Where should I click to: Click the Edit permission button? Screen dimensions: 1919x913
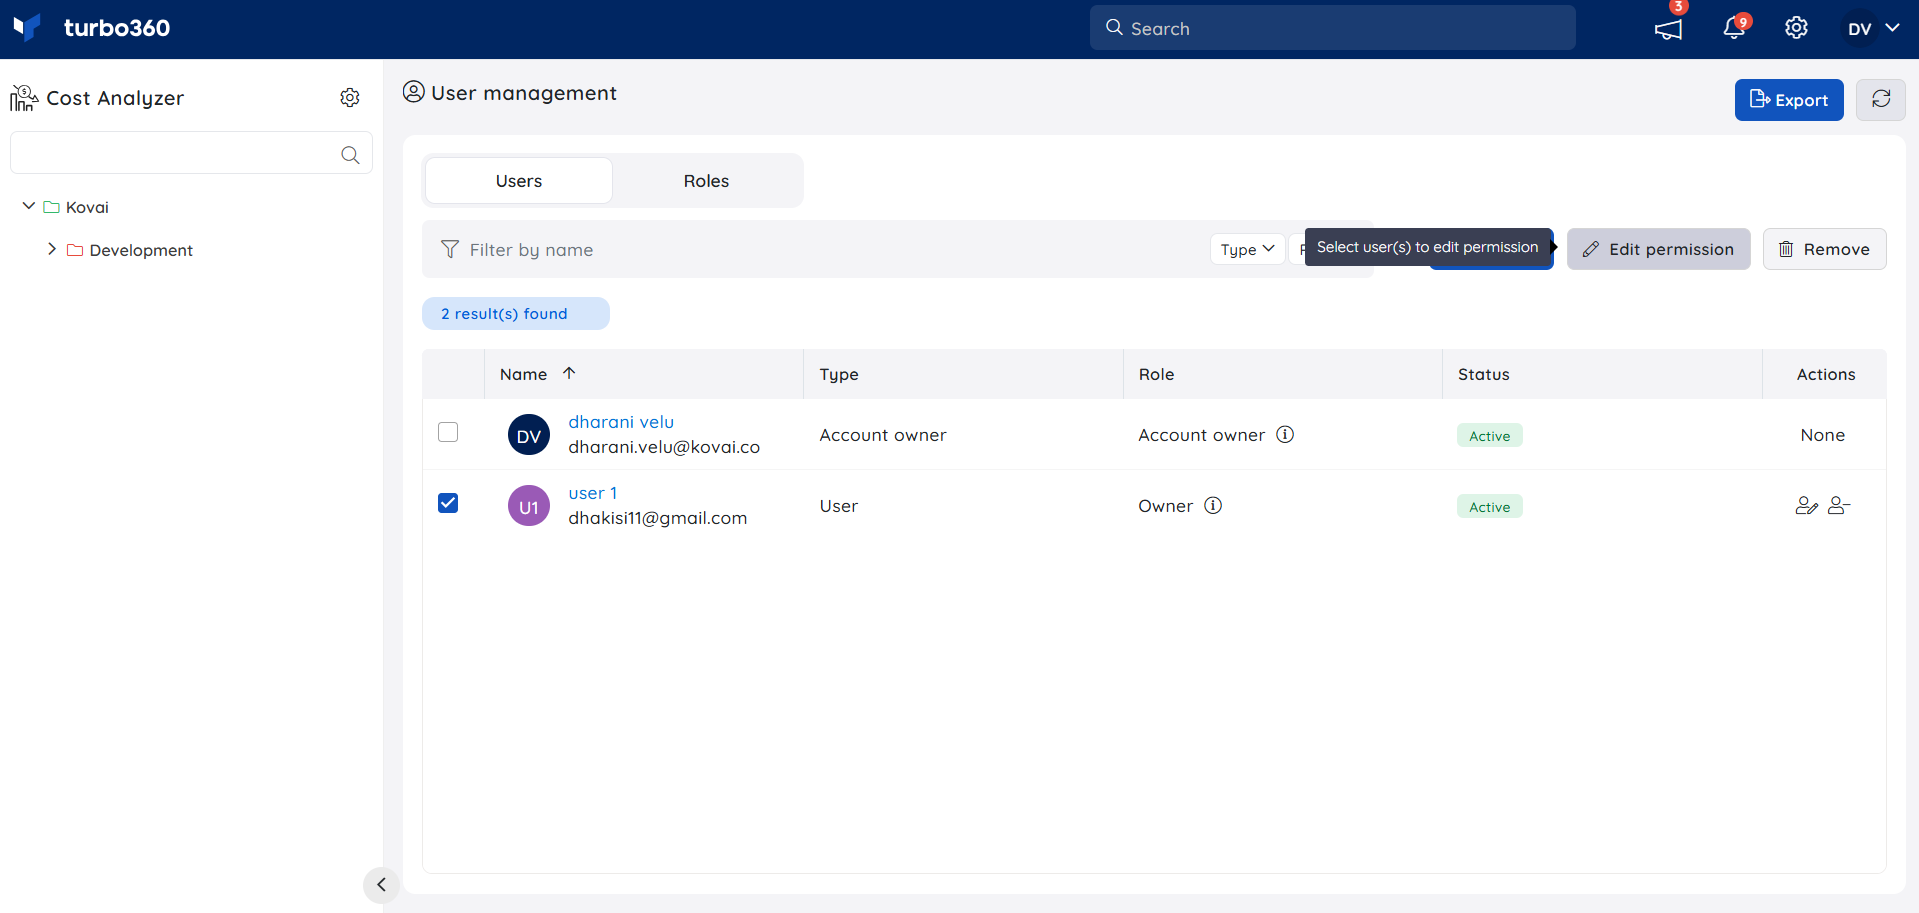point(1658,249)
